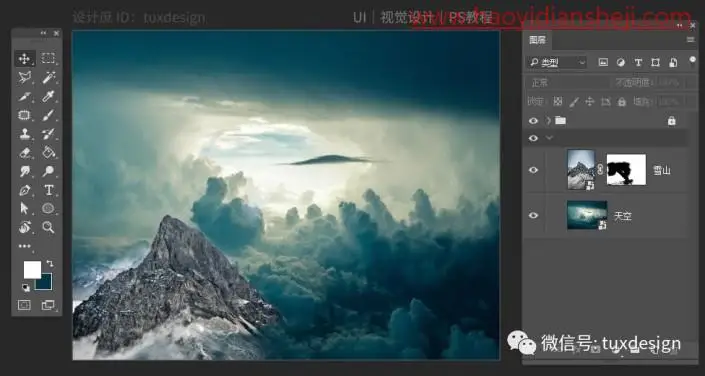705x376 pixels.
Task: Collapse the tools panel double arrows
Action: [44, 33]
